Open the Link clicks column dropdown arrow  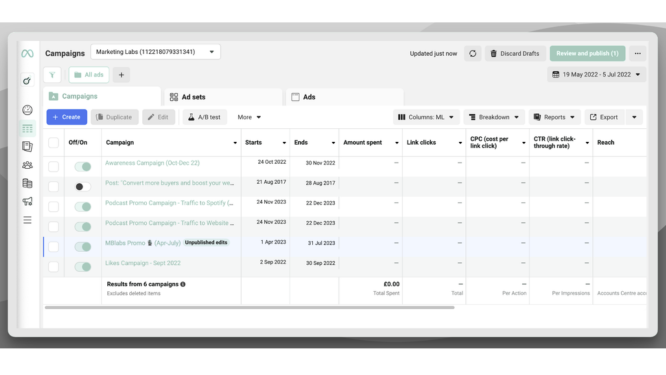tap(460, 143)
